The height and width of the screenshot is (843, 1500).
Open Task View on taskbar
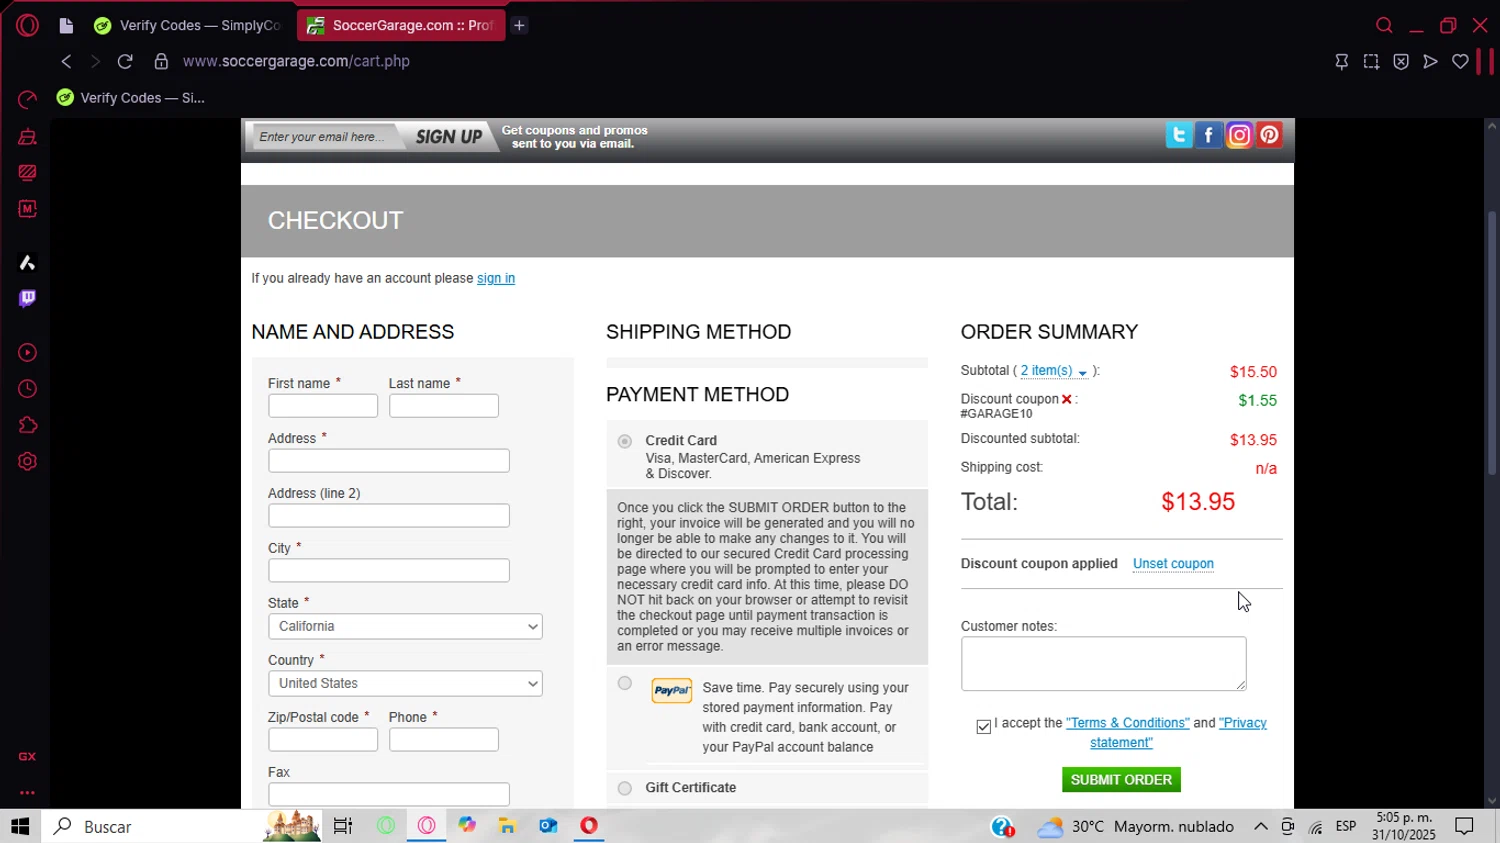pyautogui.click(x=343, y=826)
